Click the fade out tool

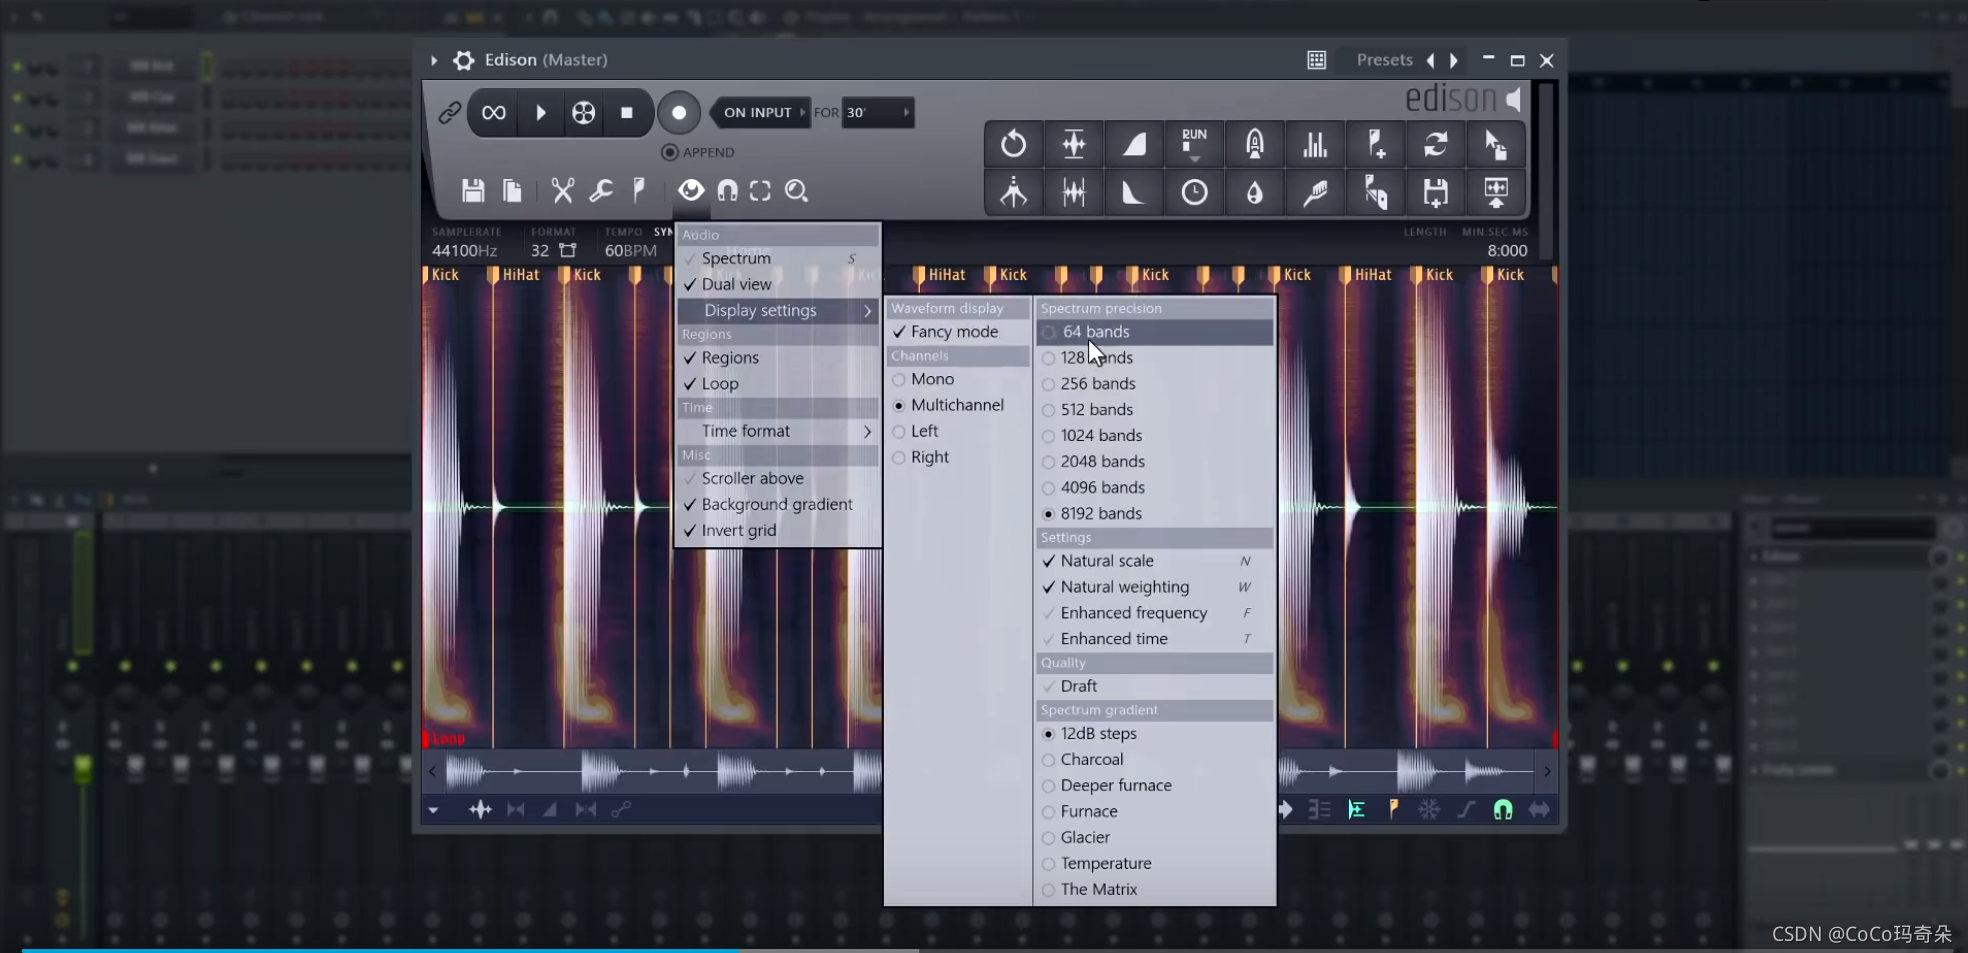1134,192
